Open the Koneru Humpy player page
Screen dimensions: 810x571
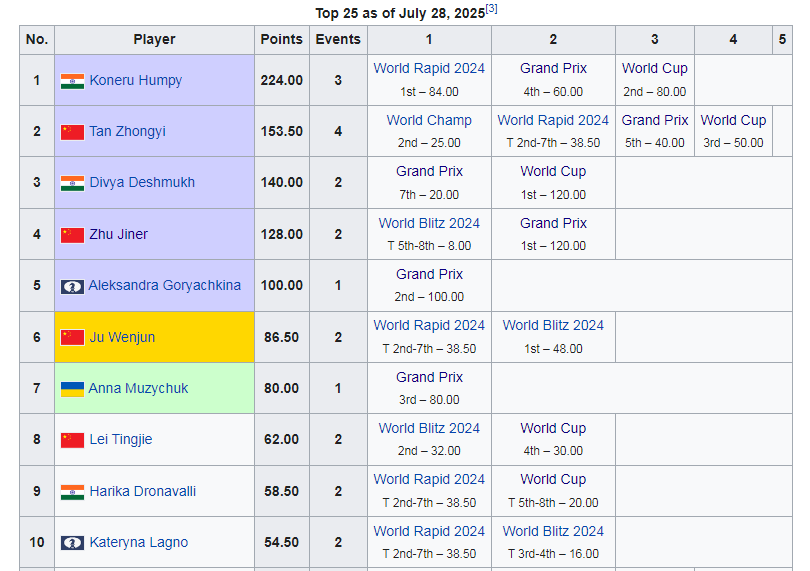click(x=135, y=81)
